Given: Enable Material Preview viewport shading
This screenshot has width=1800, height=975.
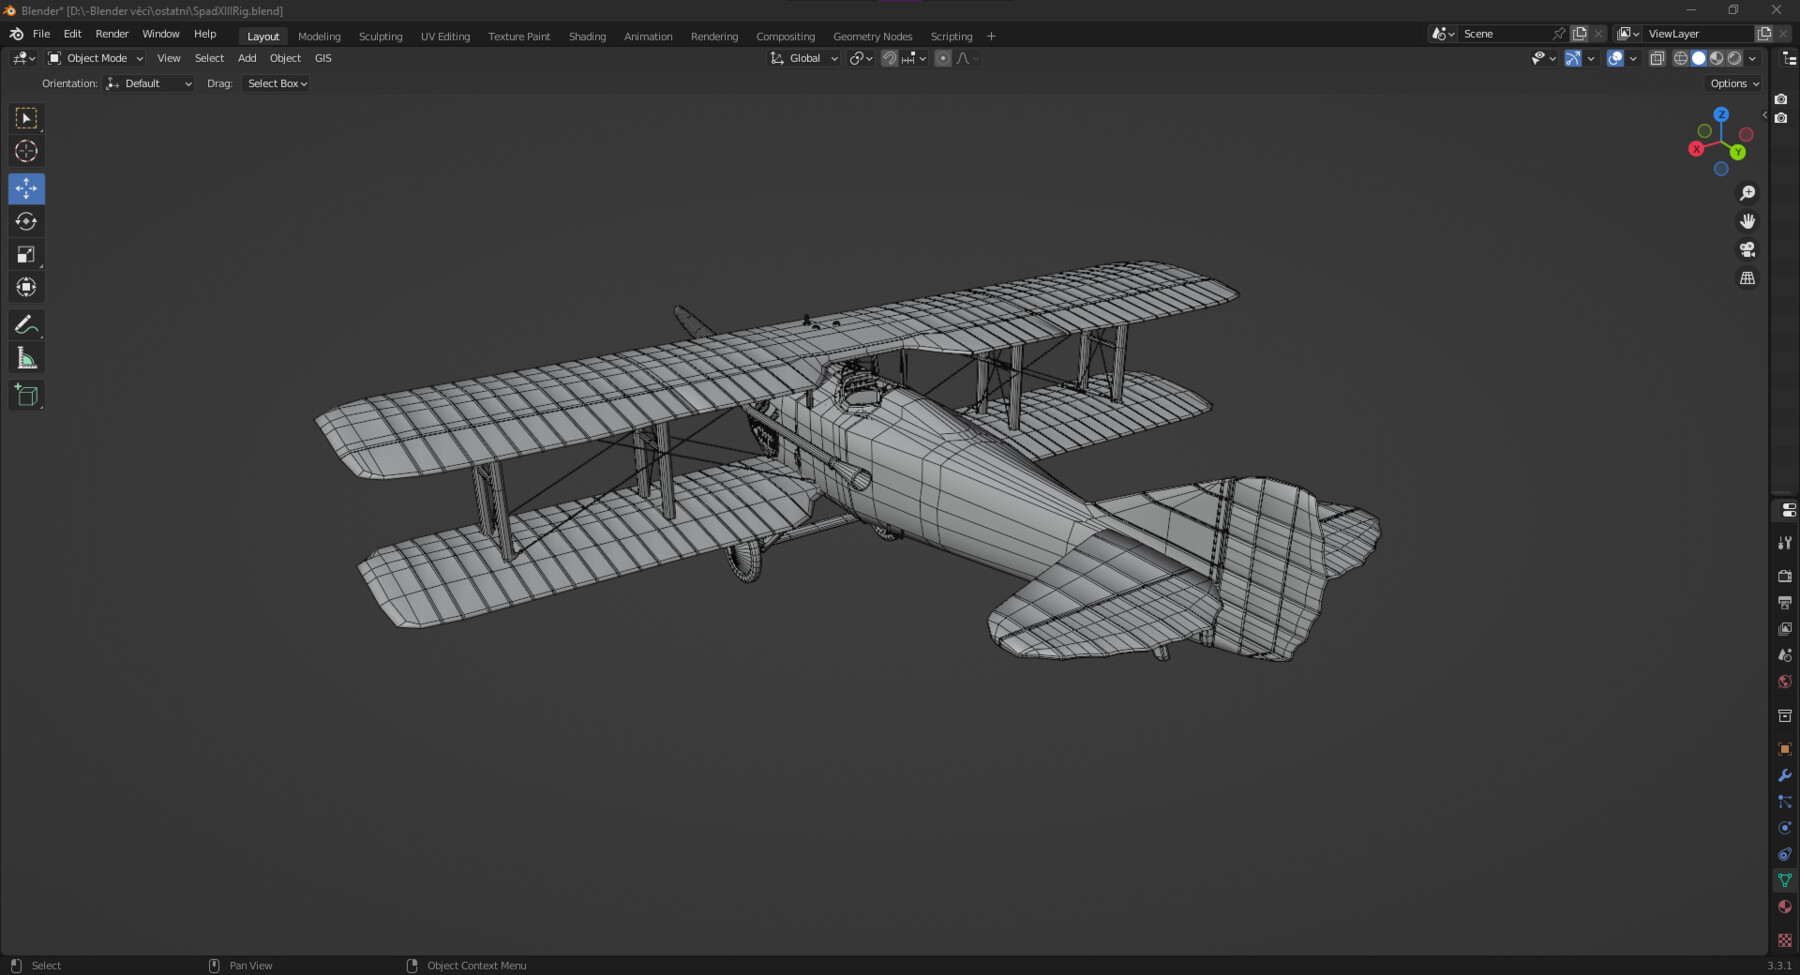Looking at the screenshot, I should (x=1716, y=58).
